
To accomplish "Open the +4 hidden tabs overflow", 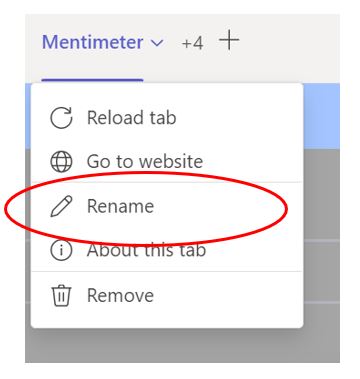I will [192, 43].
